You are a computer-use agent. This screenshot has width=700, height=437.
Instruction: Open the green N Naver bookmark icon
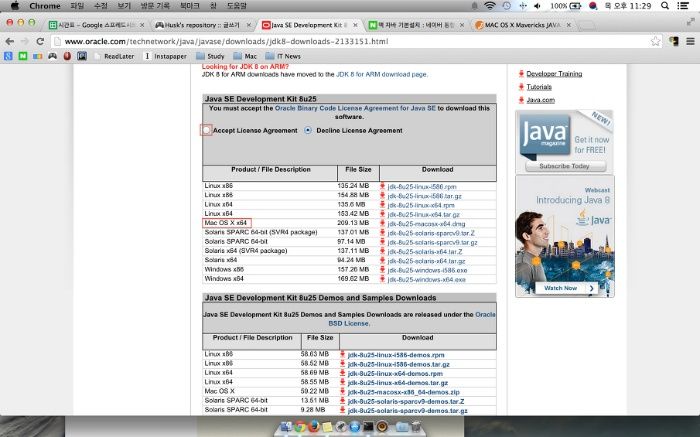click(23, 56)
